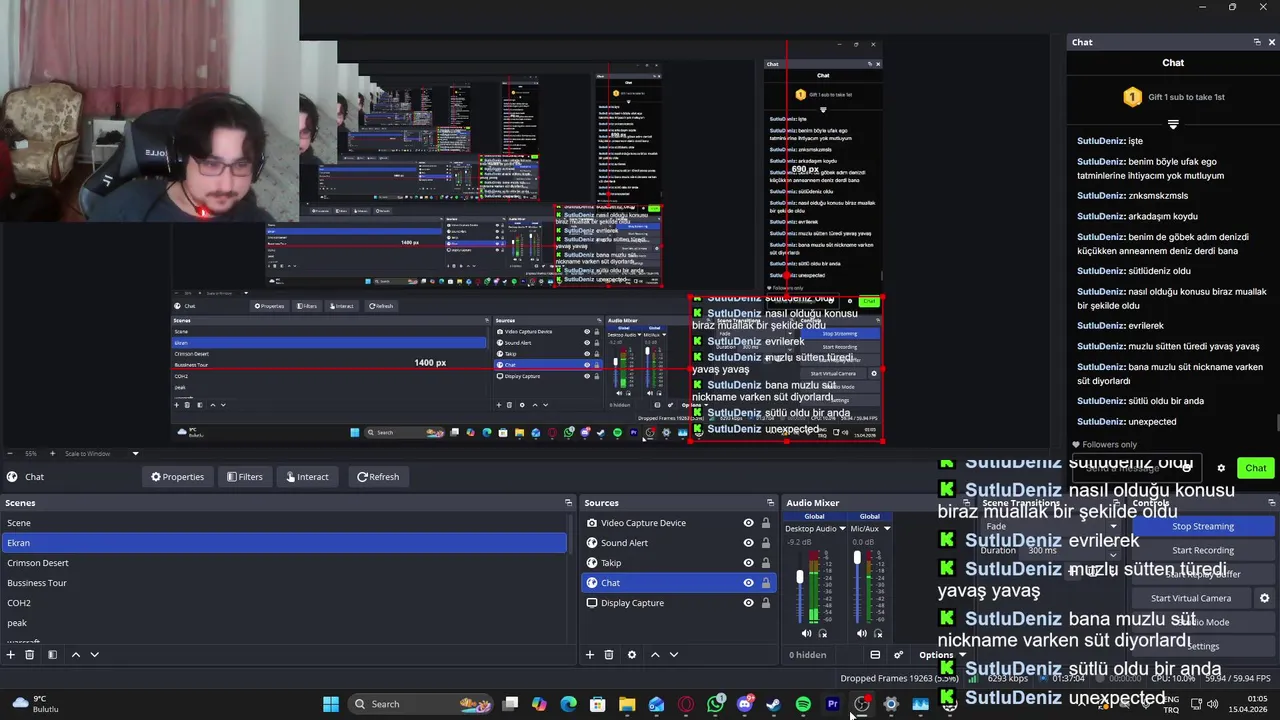Viewport: 1280px width, 720px height.
Task: Open Spotify from the taskbar
Action: (803, 704)
